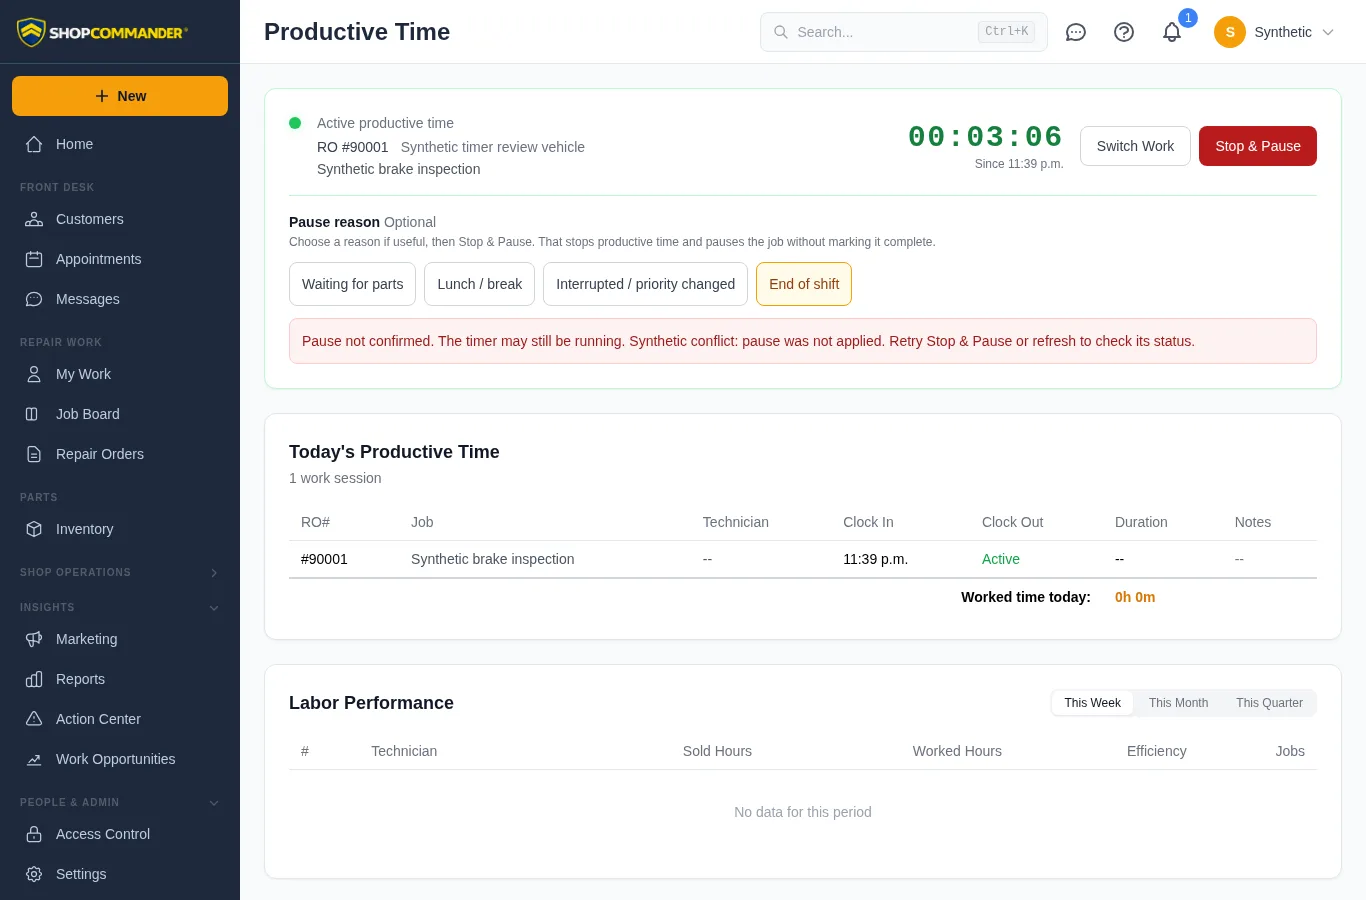Open the Synthetic user account dropdown
The height and width of the screenshot is (900, 1366).
[x=1274, y=32]
